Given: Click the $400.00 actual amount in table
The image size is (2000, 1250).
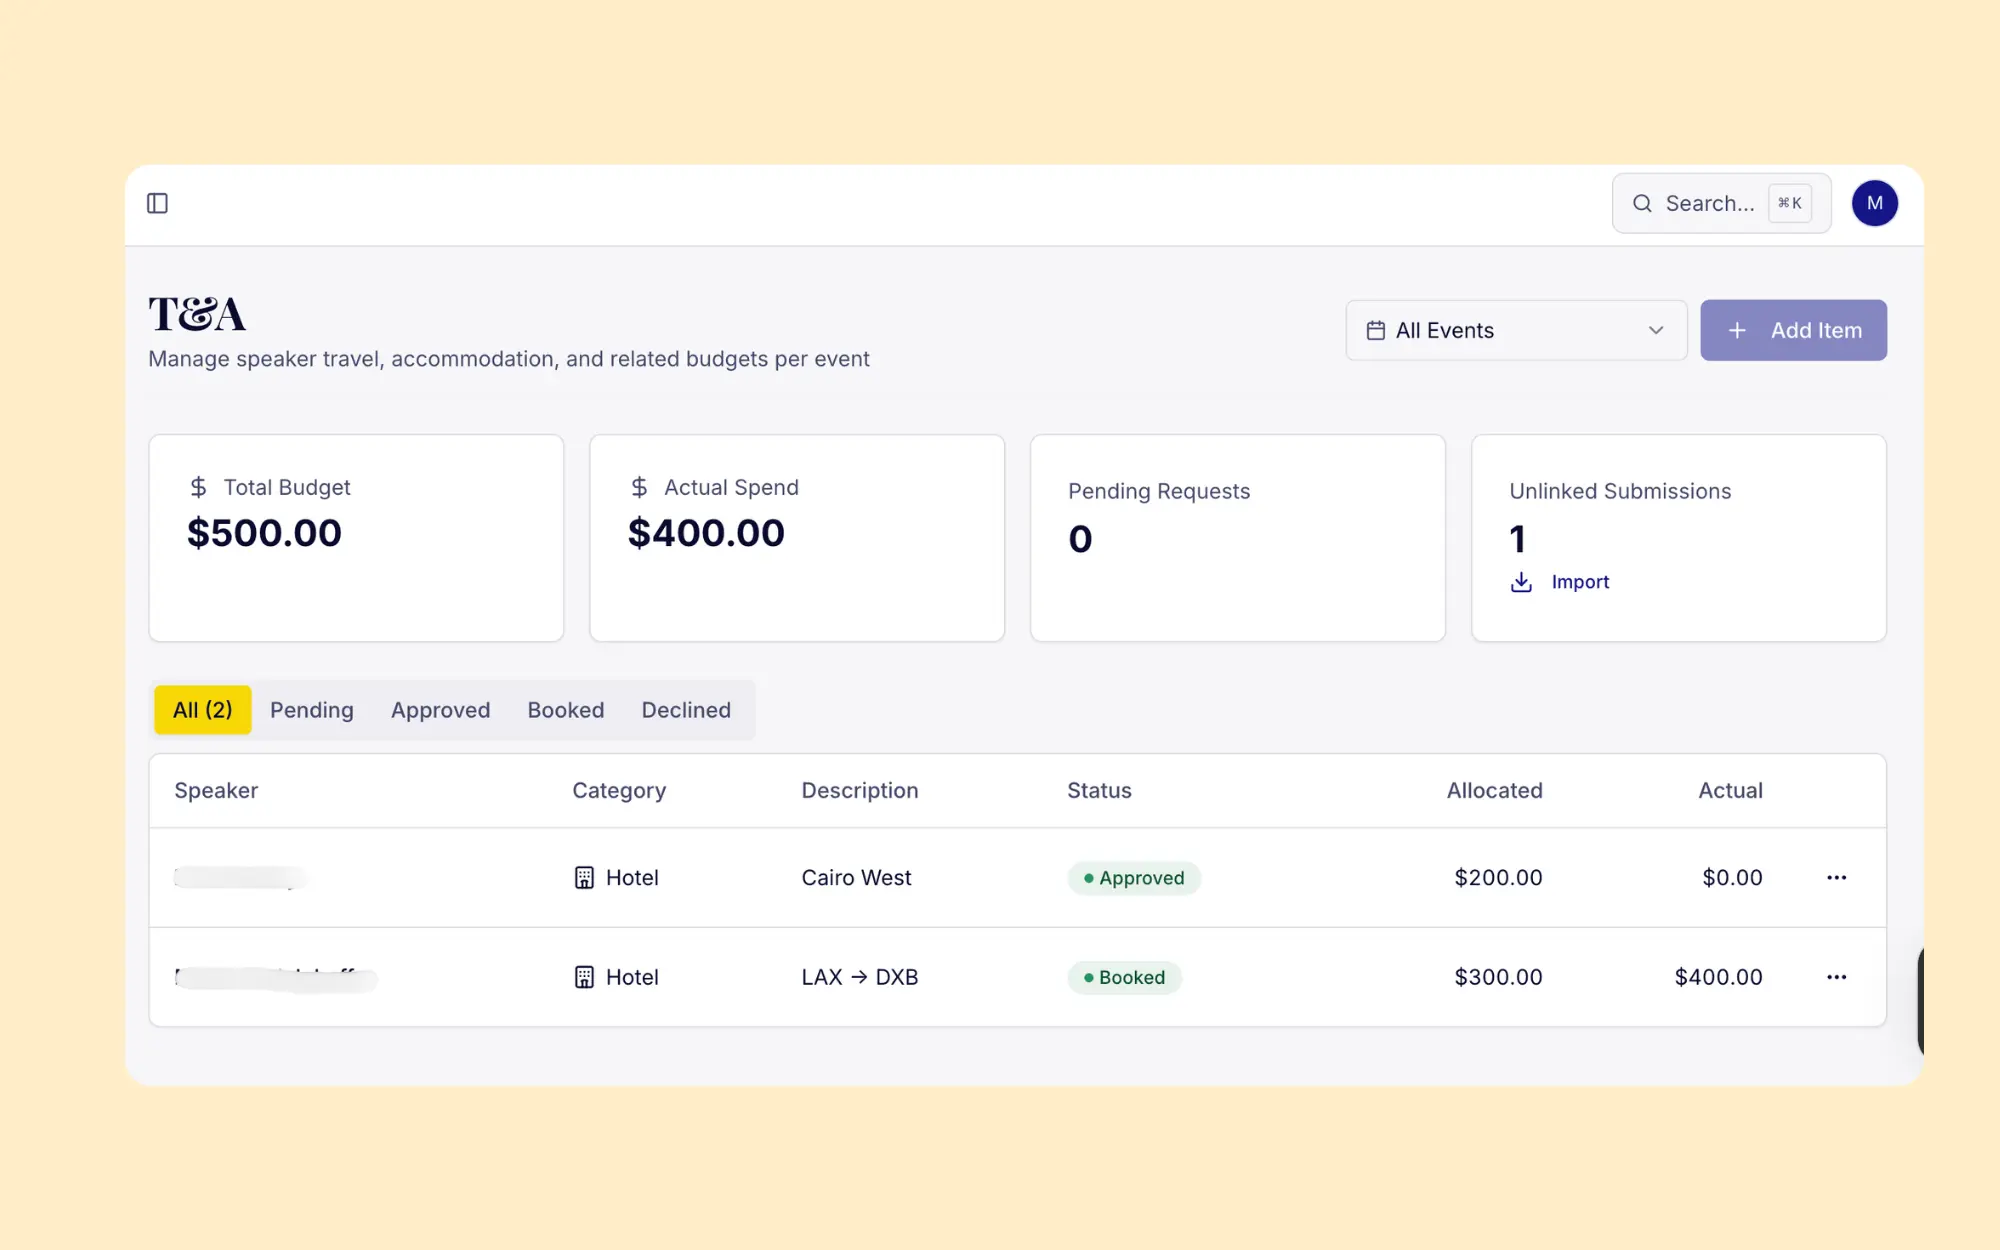Looking at the screenshot, I should click(1718, 977).
